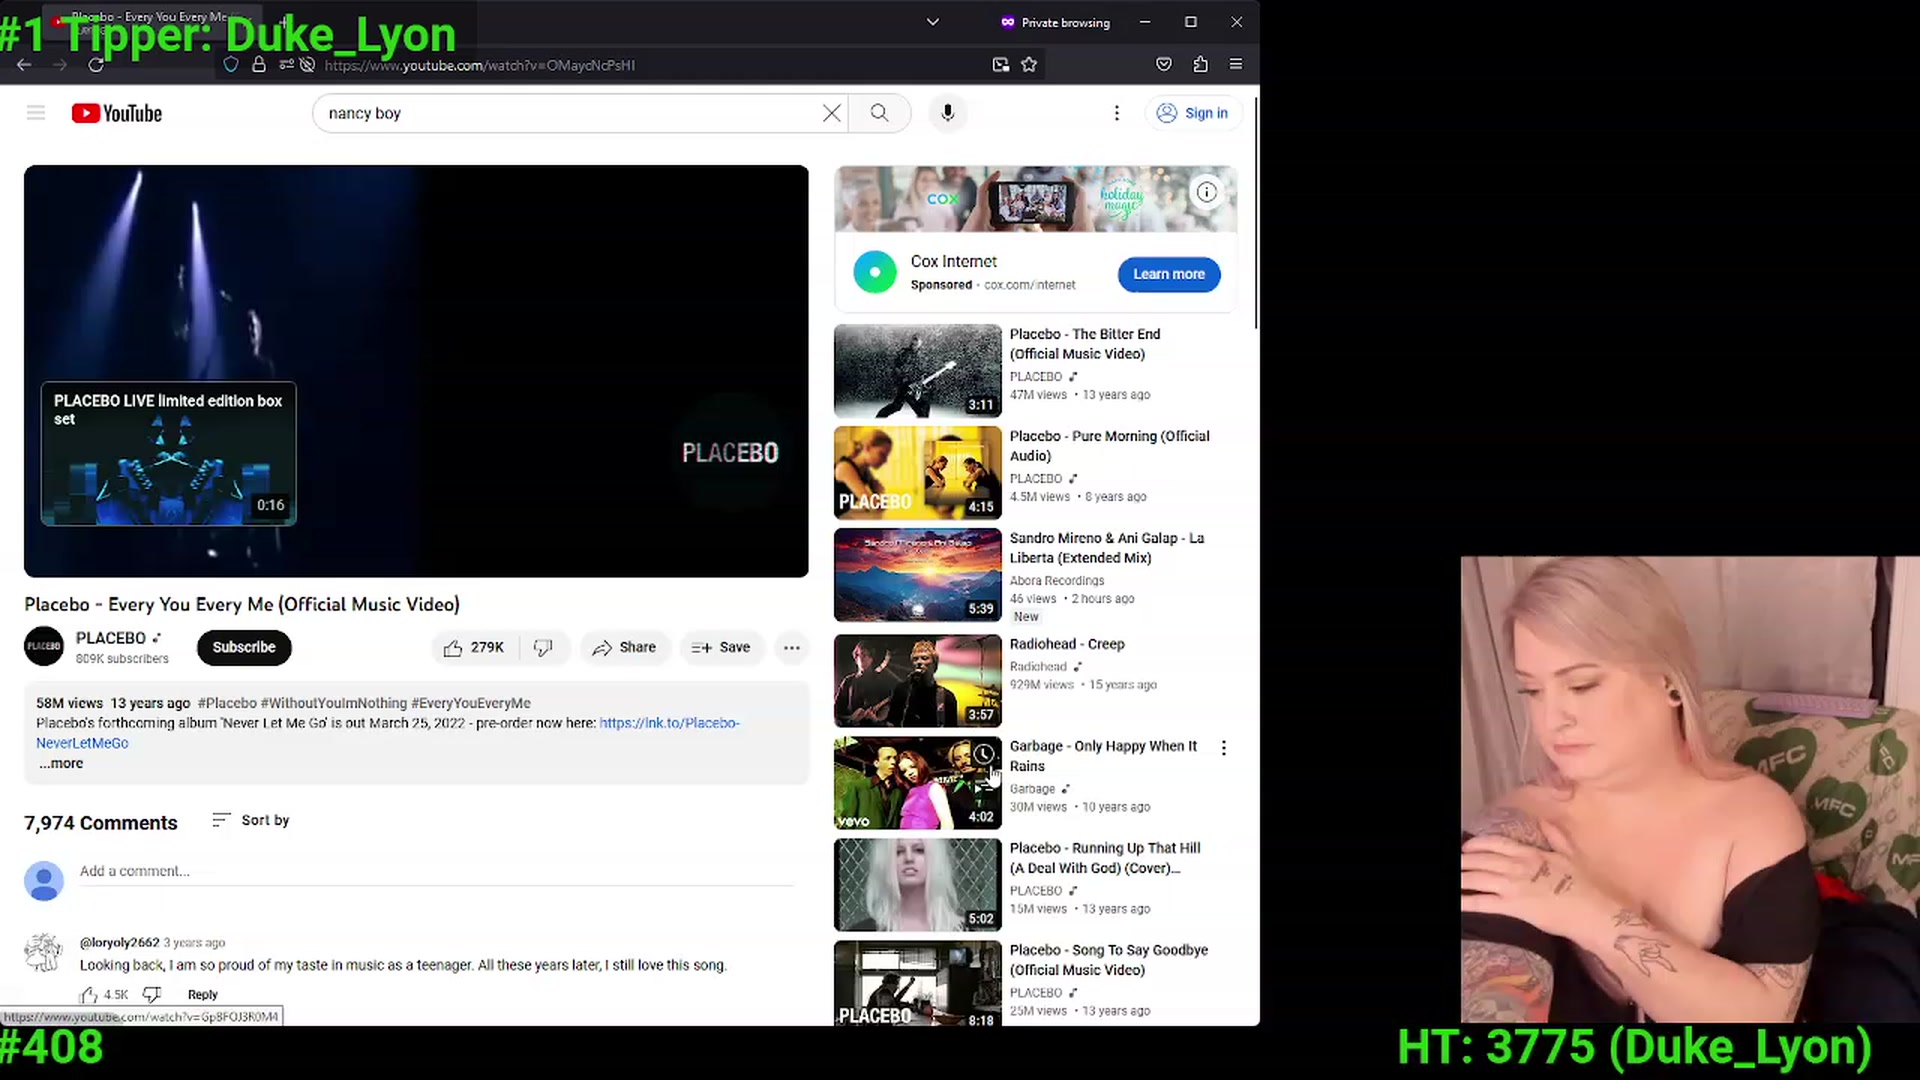Click the PLACEBO channel name below video

pos(111,638)
